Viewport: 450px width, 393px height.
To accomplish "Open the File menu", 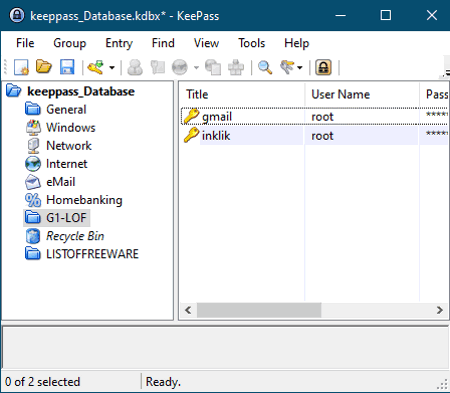I will point(25,43).
